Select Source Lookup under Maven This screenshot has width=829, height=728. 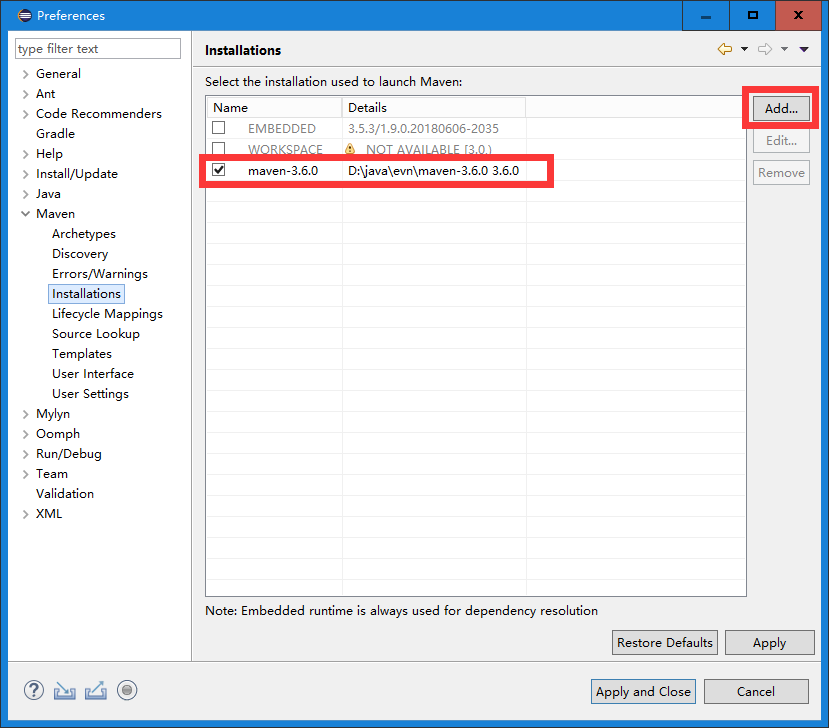pos(96,334)
